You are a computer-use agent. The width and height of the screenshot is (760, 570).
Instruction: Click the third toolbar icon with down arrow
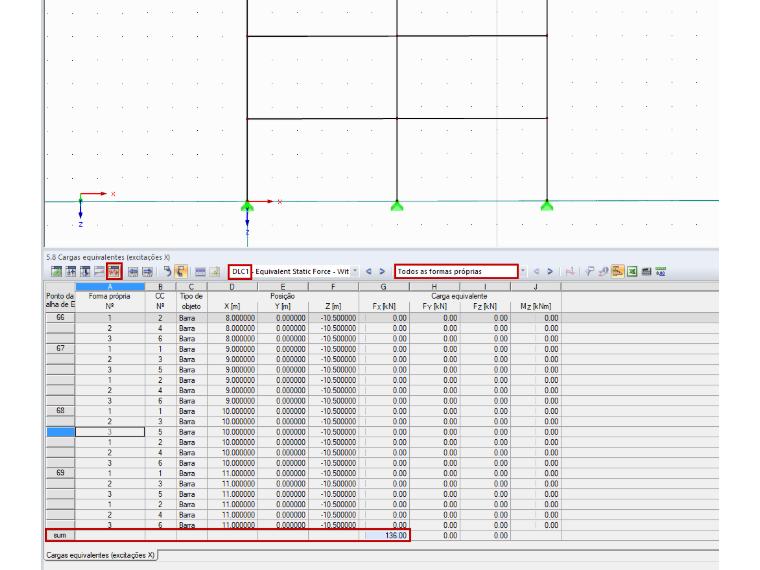tap(85, 271)
